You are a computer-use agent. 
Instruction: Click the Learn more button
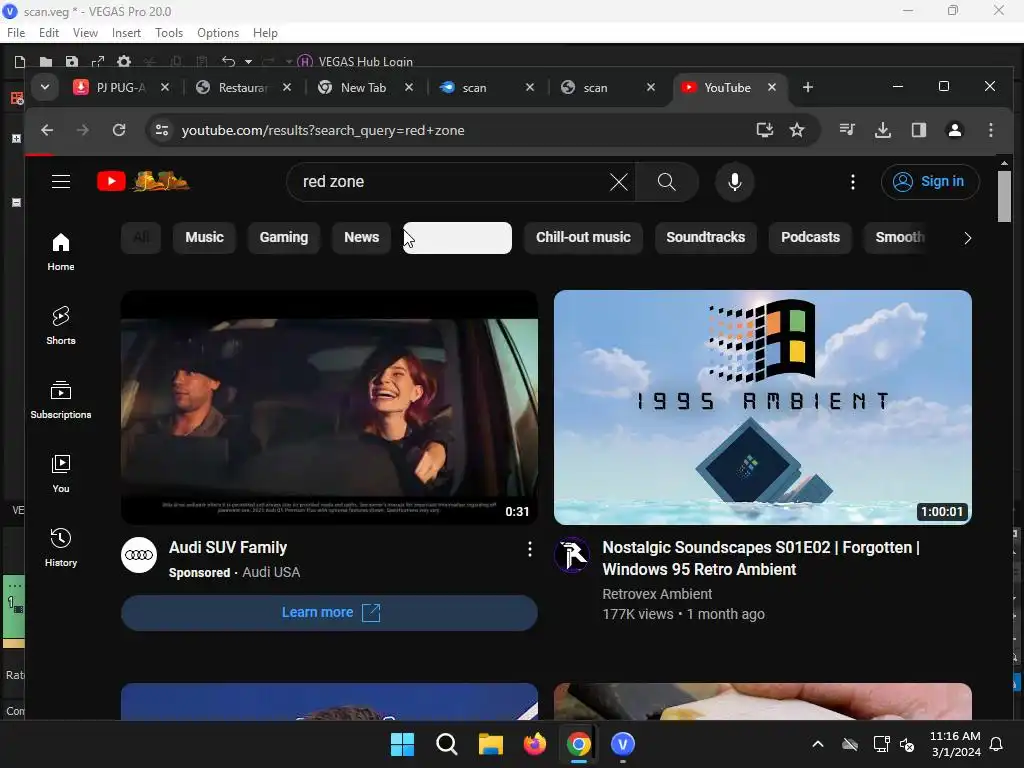tap(329, 613)
